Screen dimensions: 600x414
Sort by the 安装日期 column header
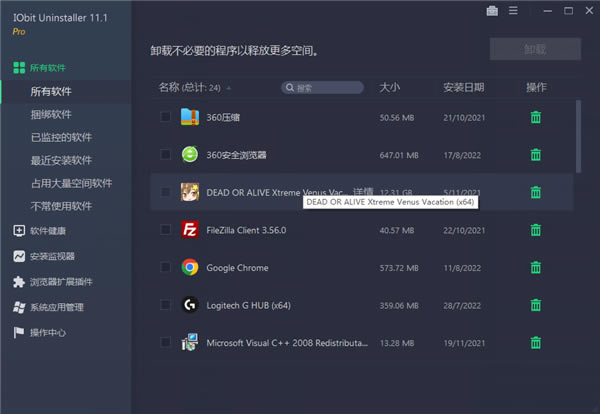[x=463, y=88]
